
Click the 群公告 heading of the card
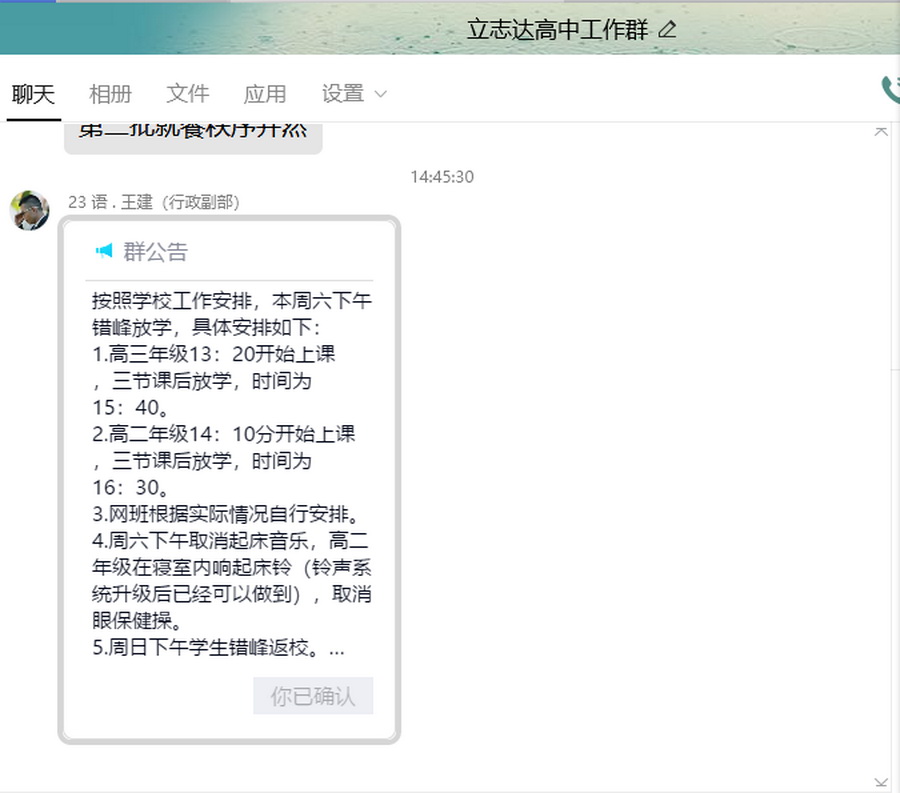pyautogui.click(x=155, y=252)
